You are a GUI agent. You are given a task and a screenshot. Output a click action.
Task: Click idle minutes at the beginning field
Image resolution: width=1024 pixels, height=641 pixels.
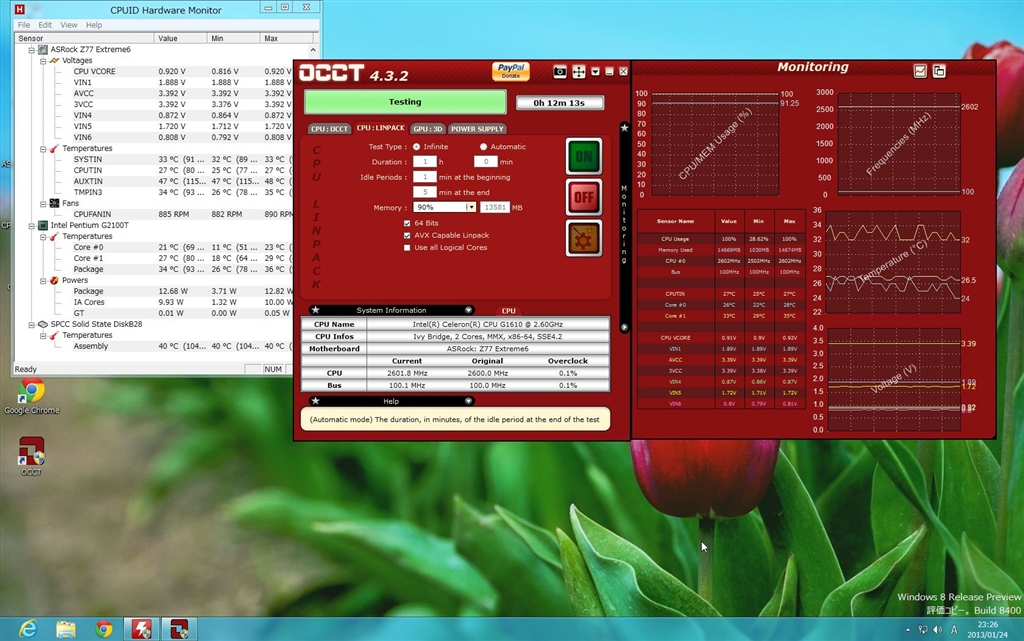(424, 177)
